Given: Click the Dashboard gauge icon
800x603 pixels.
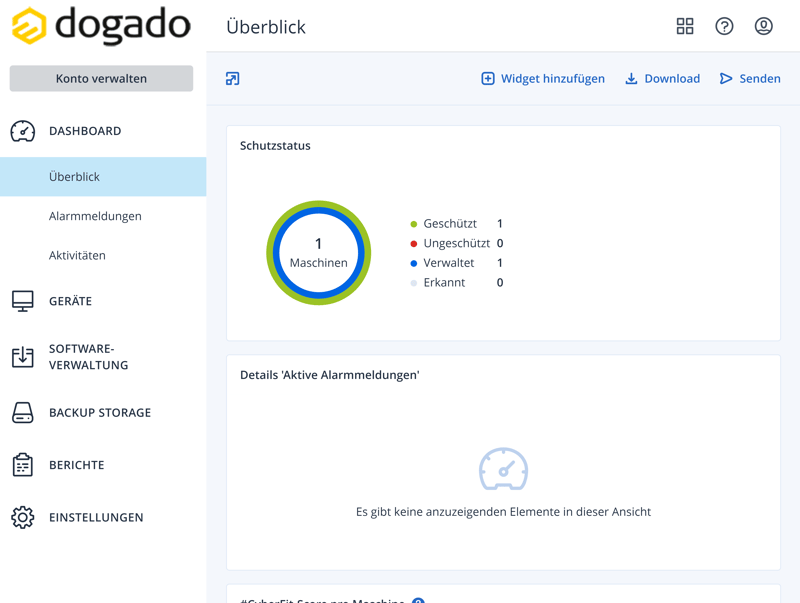Looking at the screenshot, I should coord(23,131).
